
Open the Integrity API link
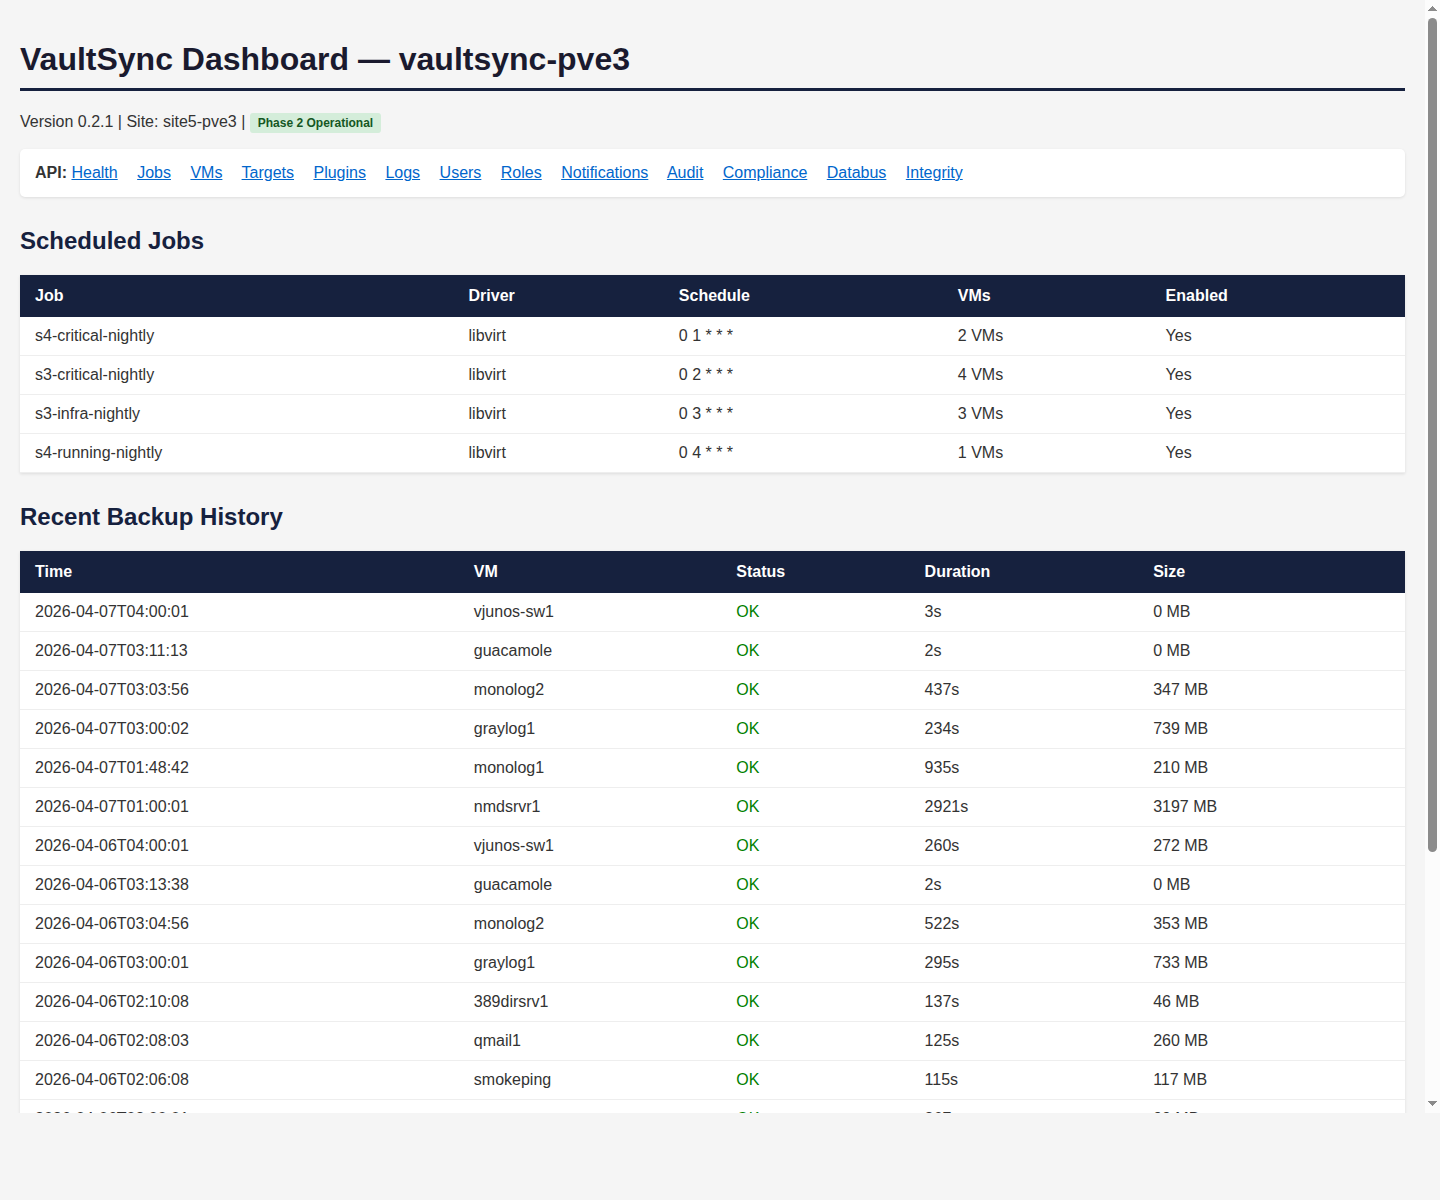coord(933,172)
